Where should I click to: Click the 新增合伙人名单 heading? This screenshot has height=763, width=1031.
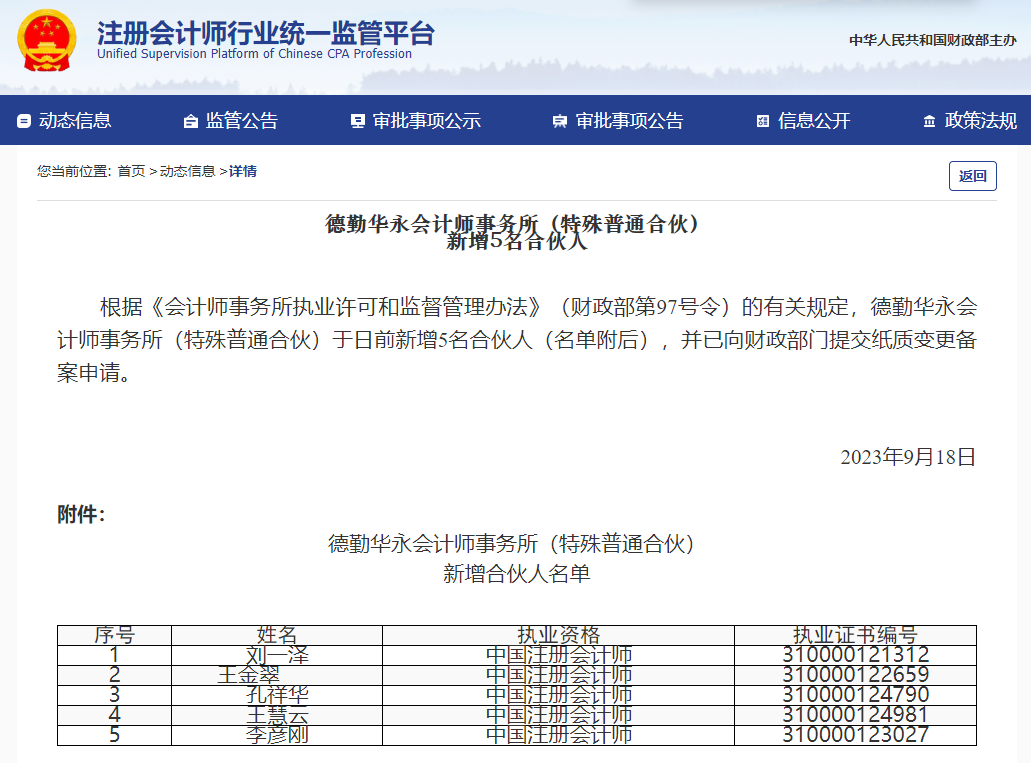[517, 574]
